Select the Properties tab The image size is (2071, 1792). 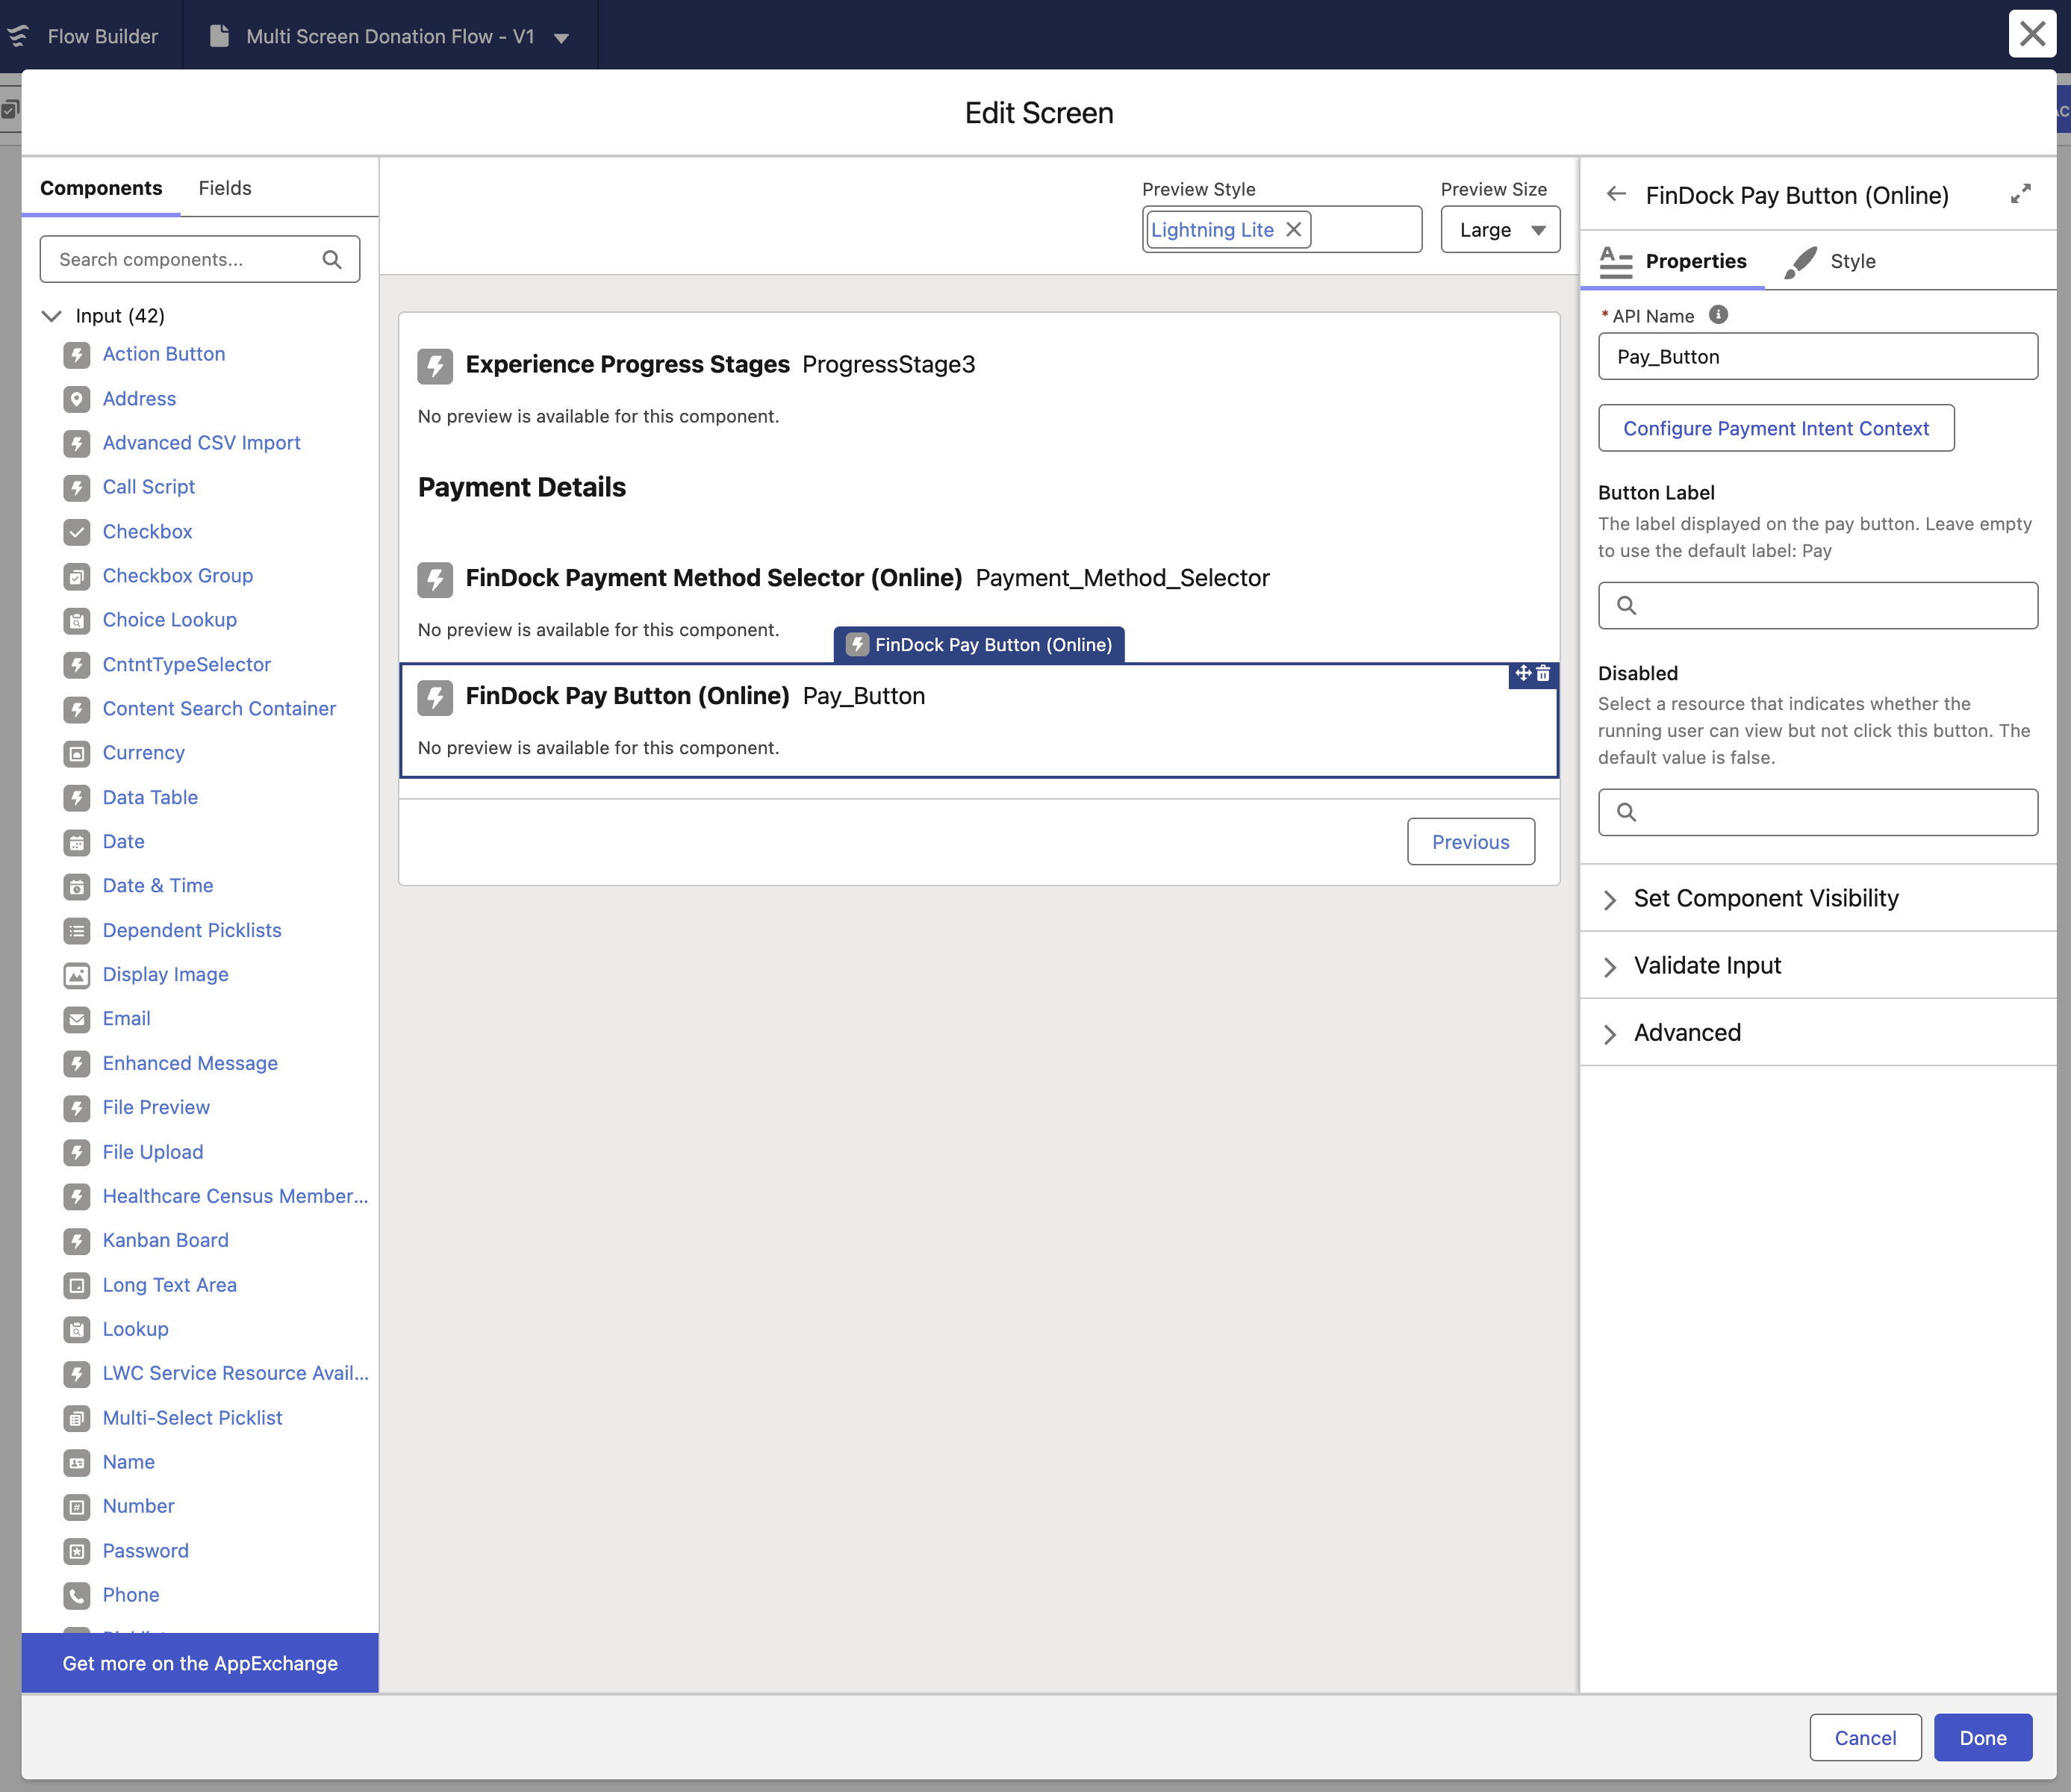pos(1673,262)
